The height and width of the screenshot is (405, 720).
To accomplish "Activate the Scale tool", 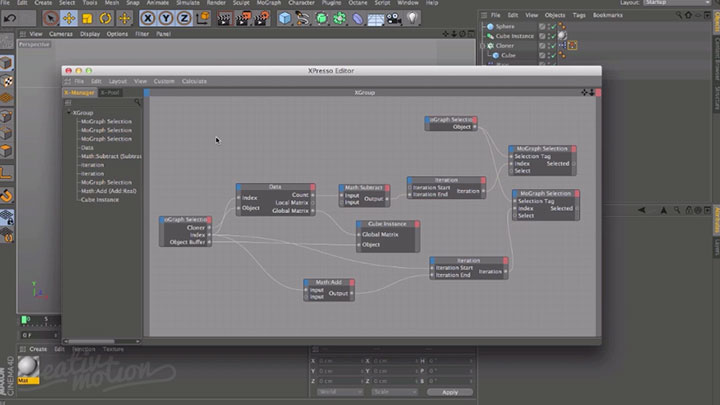I will coord(87,18).
